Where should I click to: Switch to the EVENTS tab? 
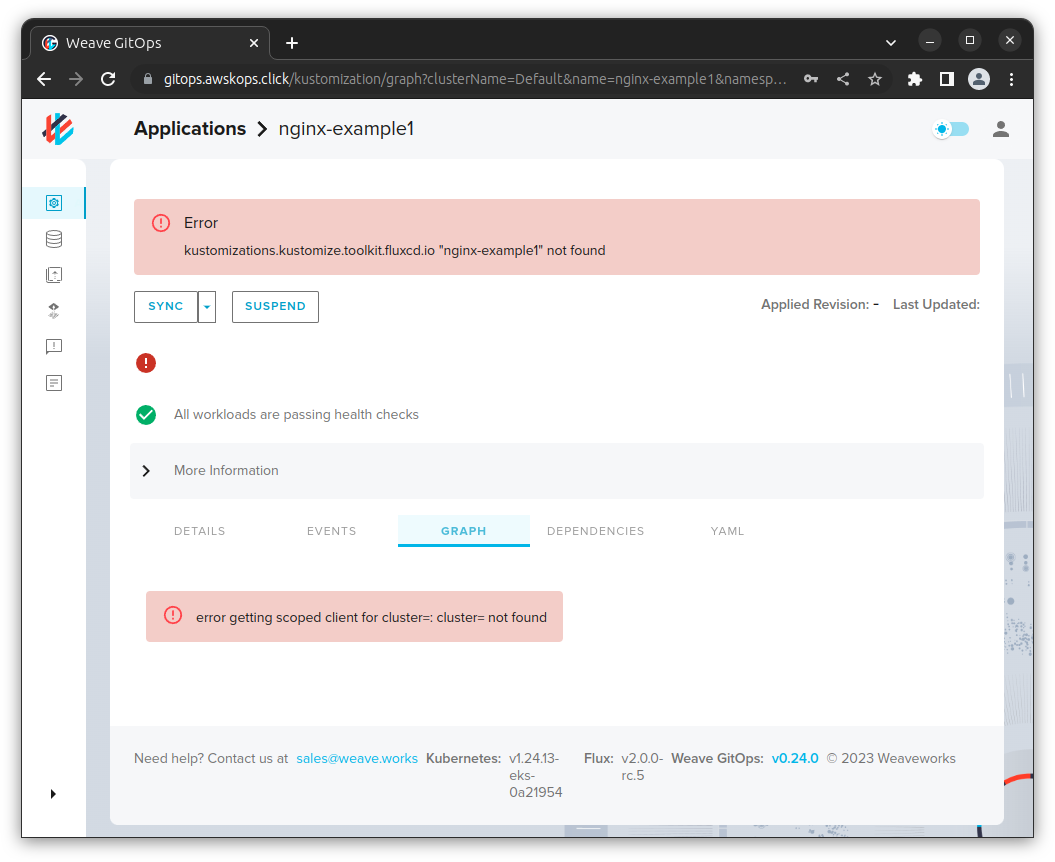click(x=332, y=531)
